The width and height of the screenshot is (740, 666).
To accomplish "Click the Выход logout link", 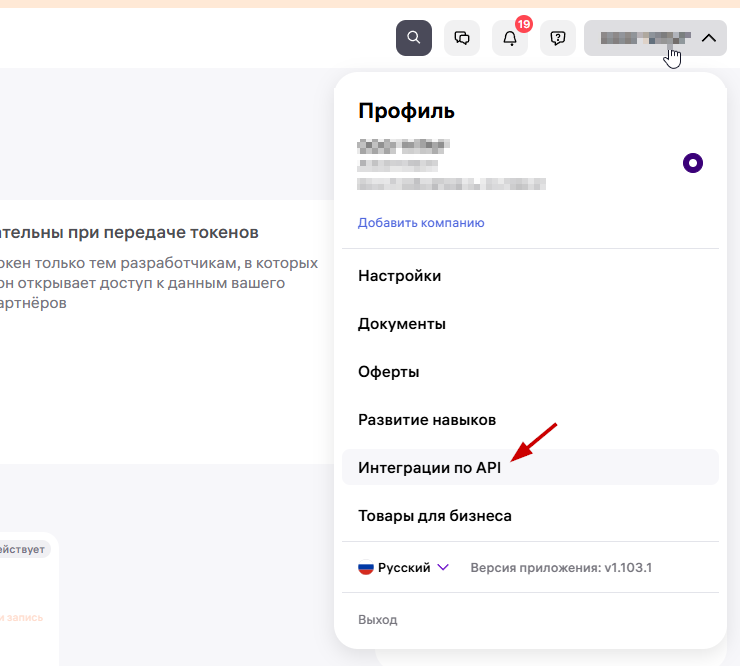I will tap(378, 620).
